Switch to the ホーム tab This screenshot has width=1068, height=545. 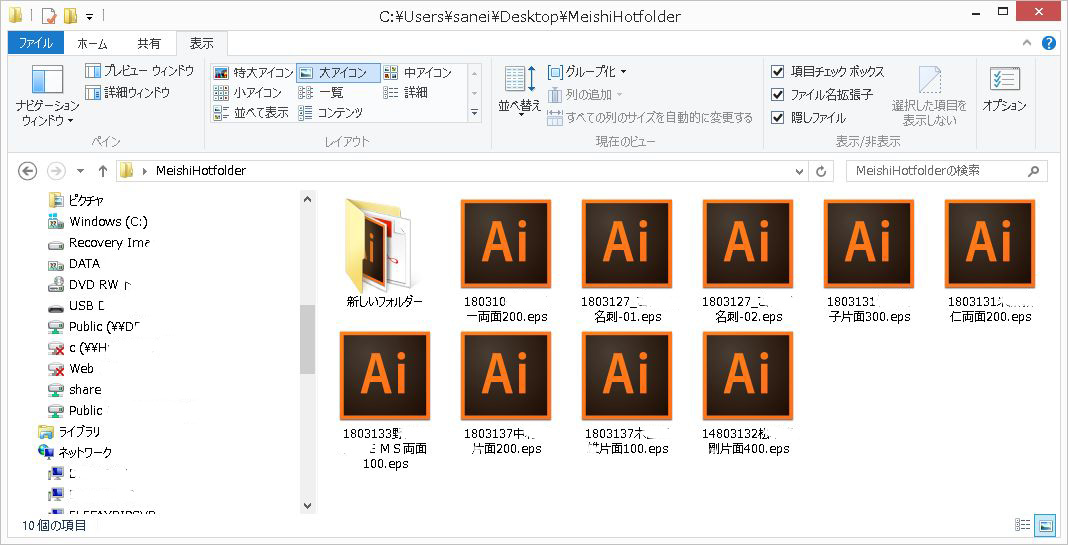tap(92, 43)
